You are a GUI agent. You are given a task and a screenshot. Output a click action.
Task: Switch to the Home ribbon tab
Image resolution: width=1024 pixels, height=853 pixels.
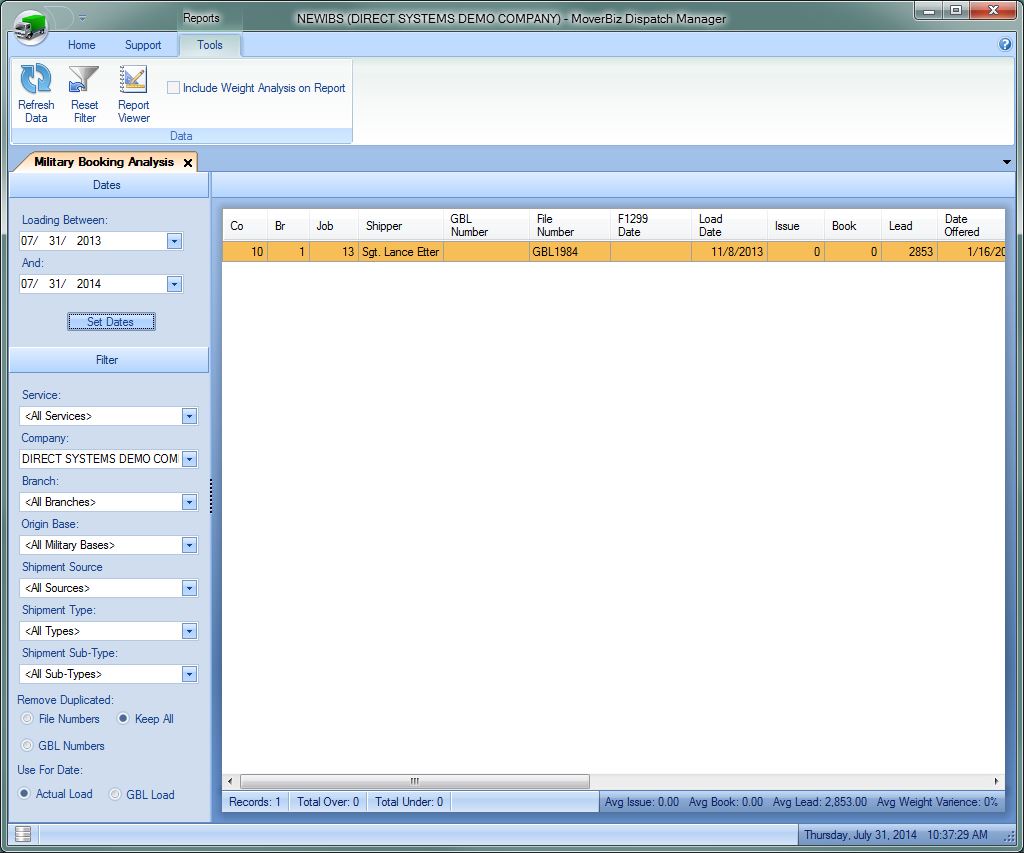pyautogui.click(x=81, y=45)
